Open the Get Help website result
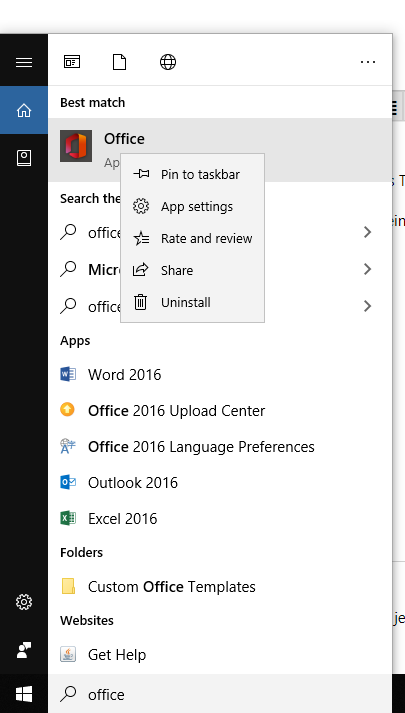This screenshot has width=405, height=713. [x=220, y=654]
